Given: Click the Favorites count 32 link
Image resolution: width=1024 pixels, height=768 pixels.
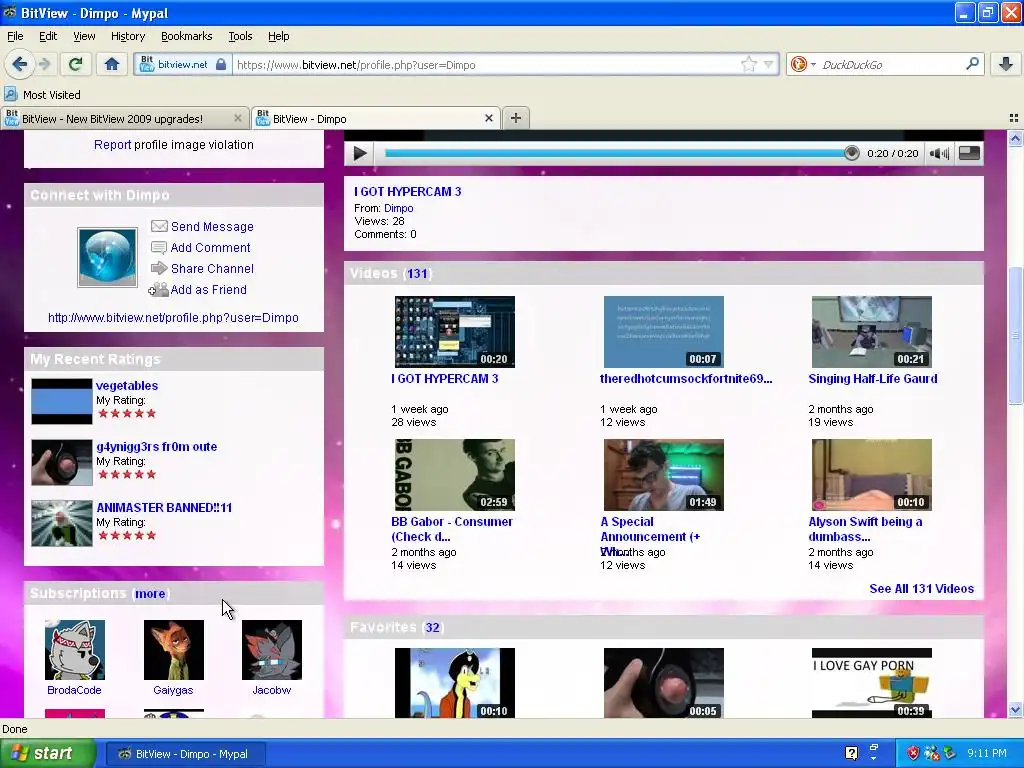Looking at the screenshot, I should pos(432,627).
